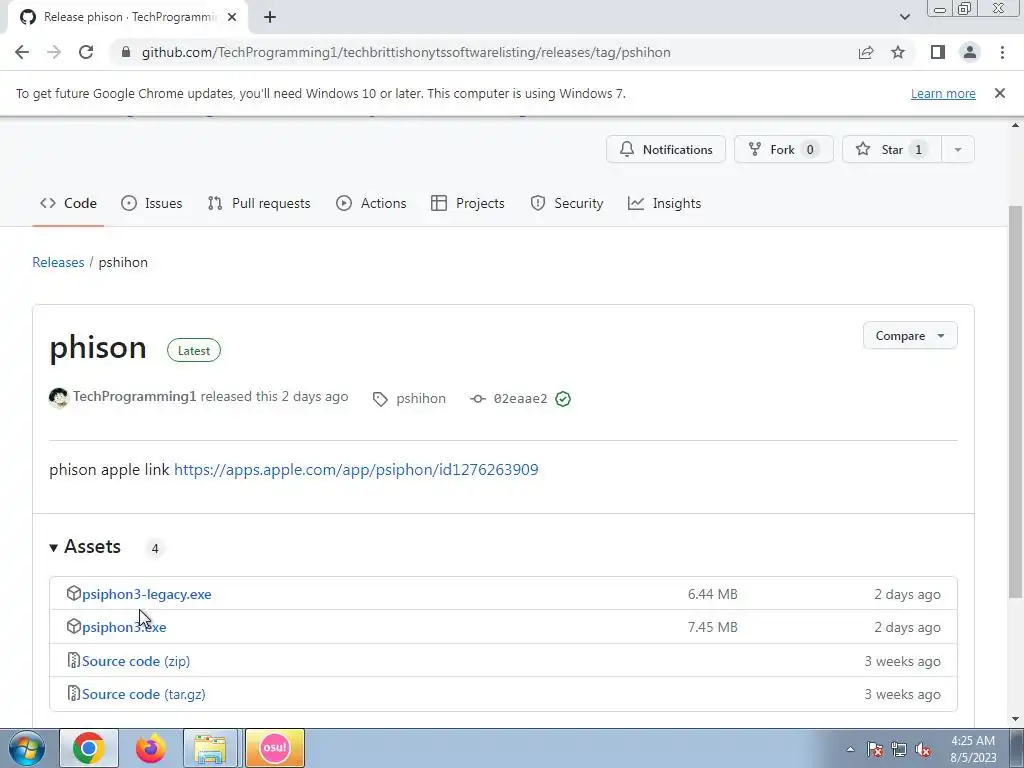This screenshot has width=1024, height=768.
Task: Collapse the Assets section
Action: 85,547
